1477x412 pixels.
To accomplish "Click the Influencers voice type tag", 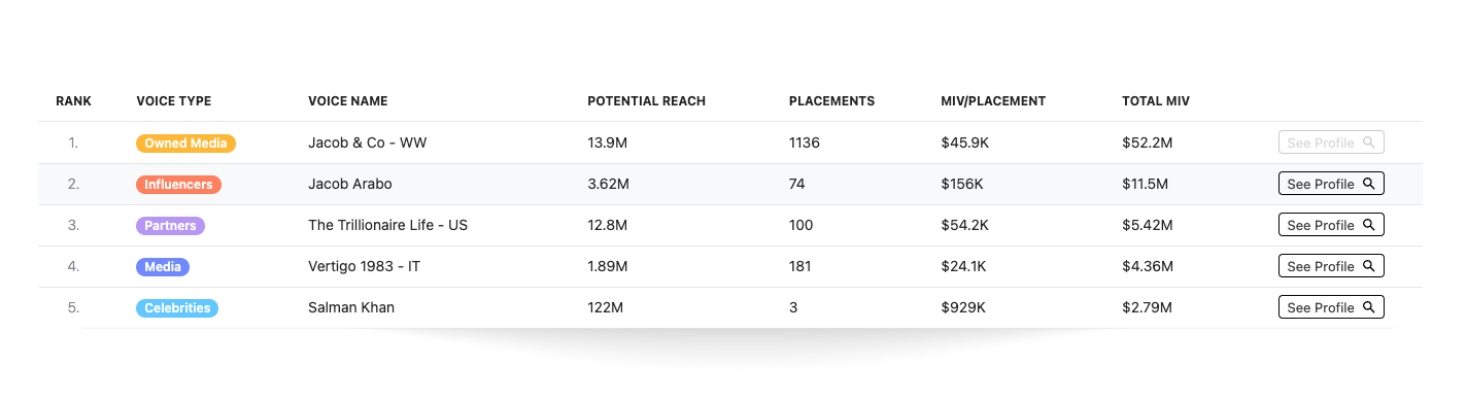I will point(179,184).
